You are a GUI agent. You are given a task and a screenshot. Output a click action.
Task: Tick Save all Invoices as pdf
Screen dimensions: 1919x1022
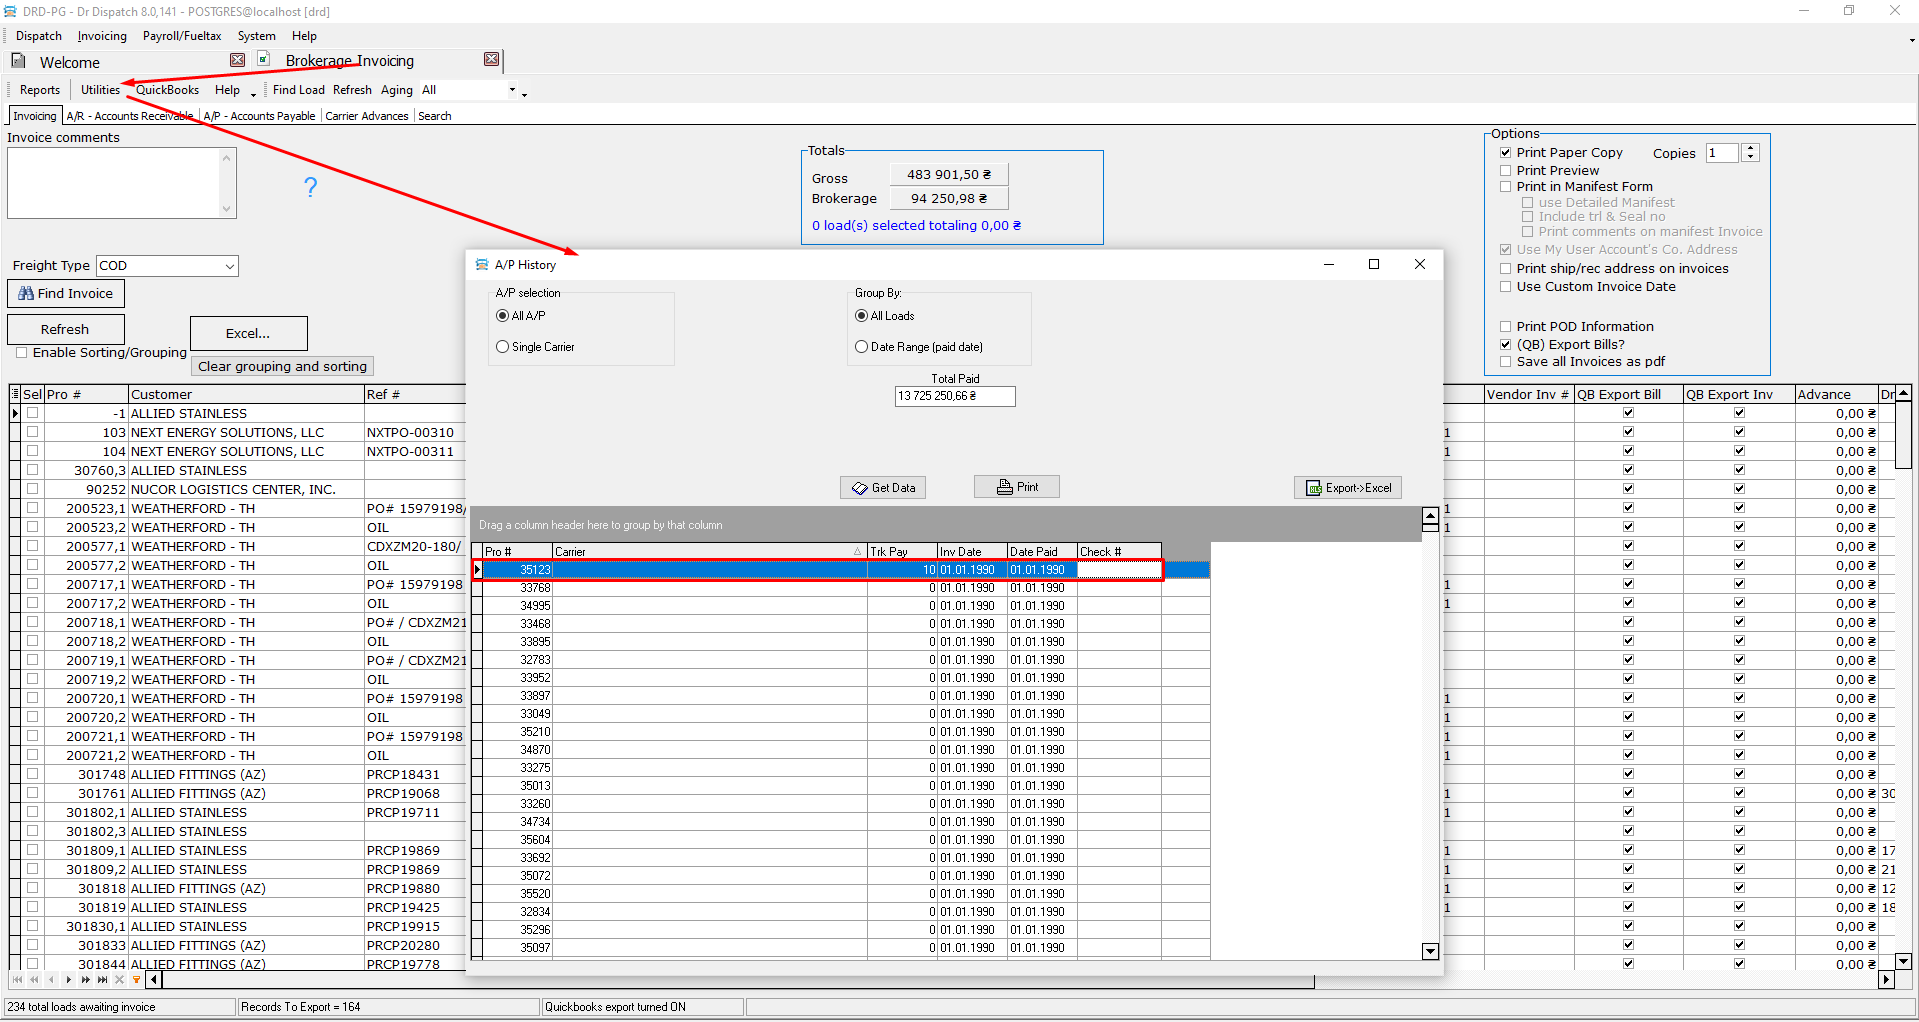(x=1505, y=362)
